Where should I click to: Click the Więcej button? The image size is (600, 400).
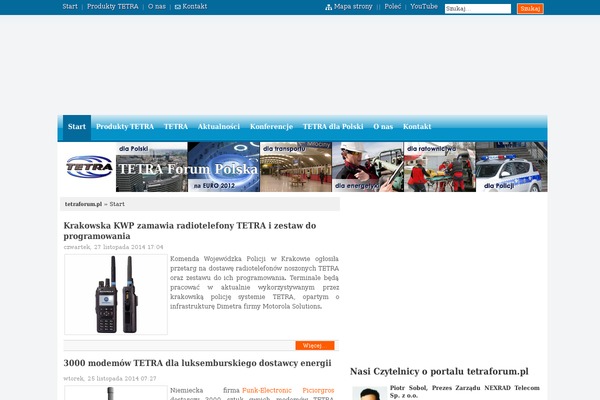tap(315, 346)
